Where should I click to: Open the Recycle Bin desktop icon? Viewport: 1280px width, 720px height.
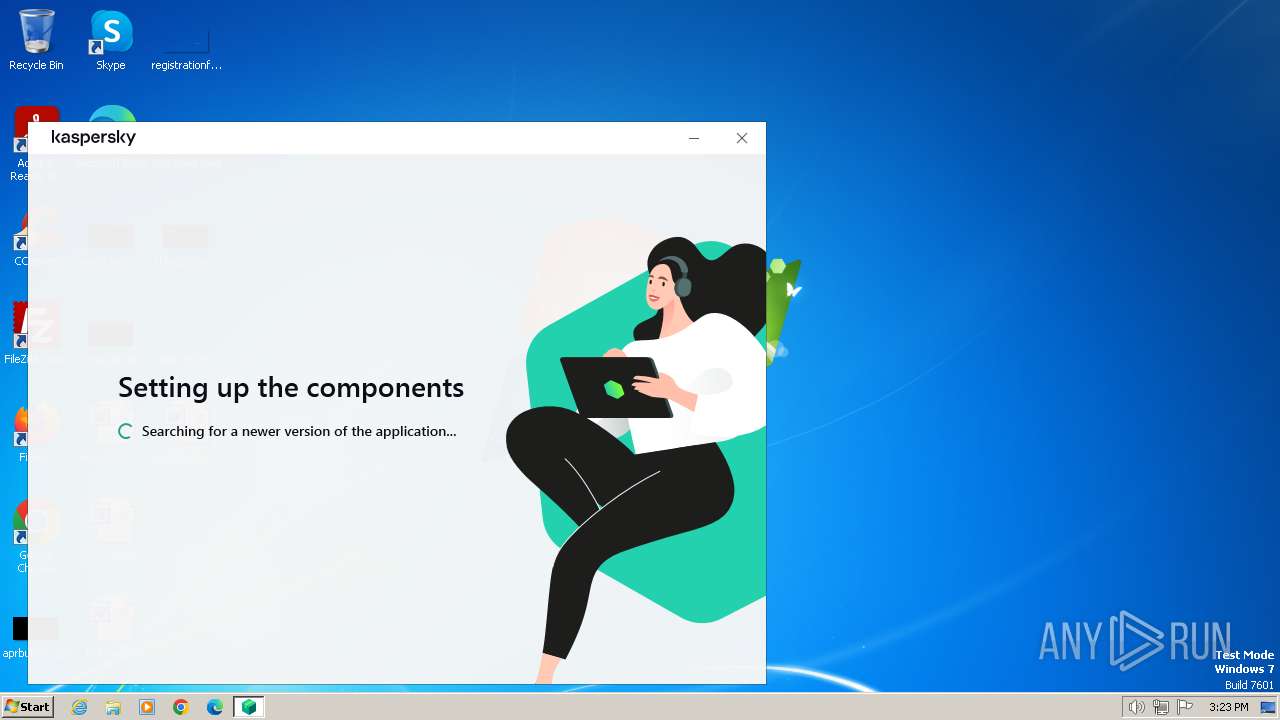coord(36,40)
